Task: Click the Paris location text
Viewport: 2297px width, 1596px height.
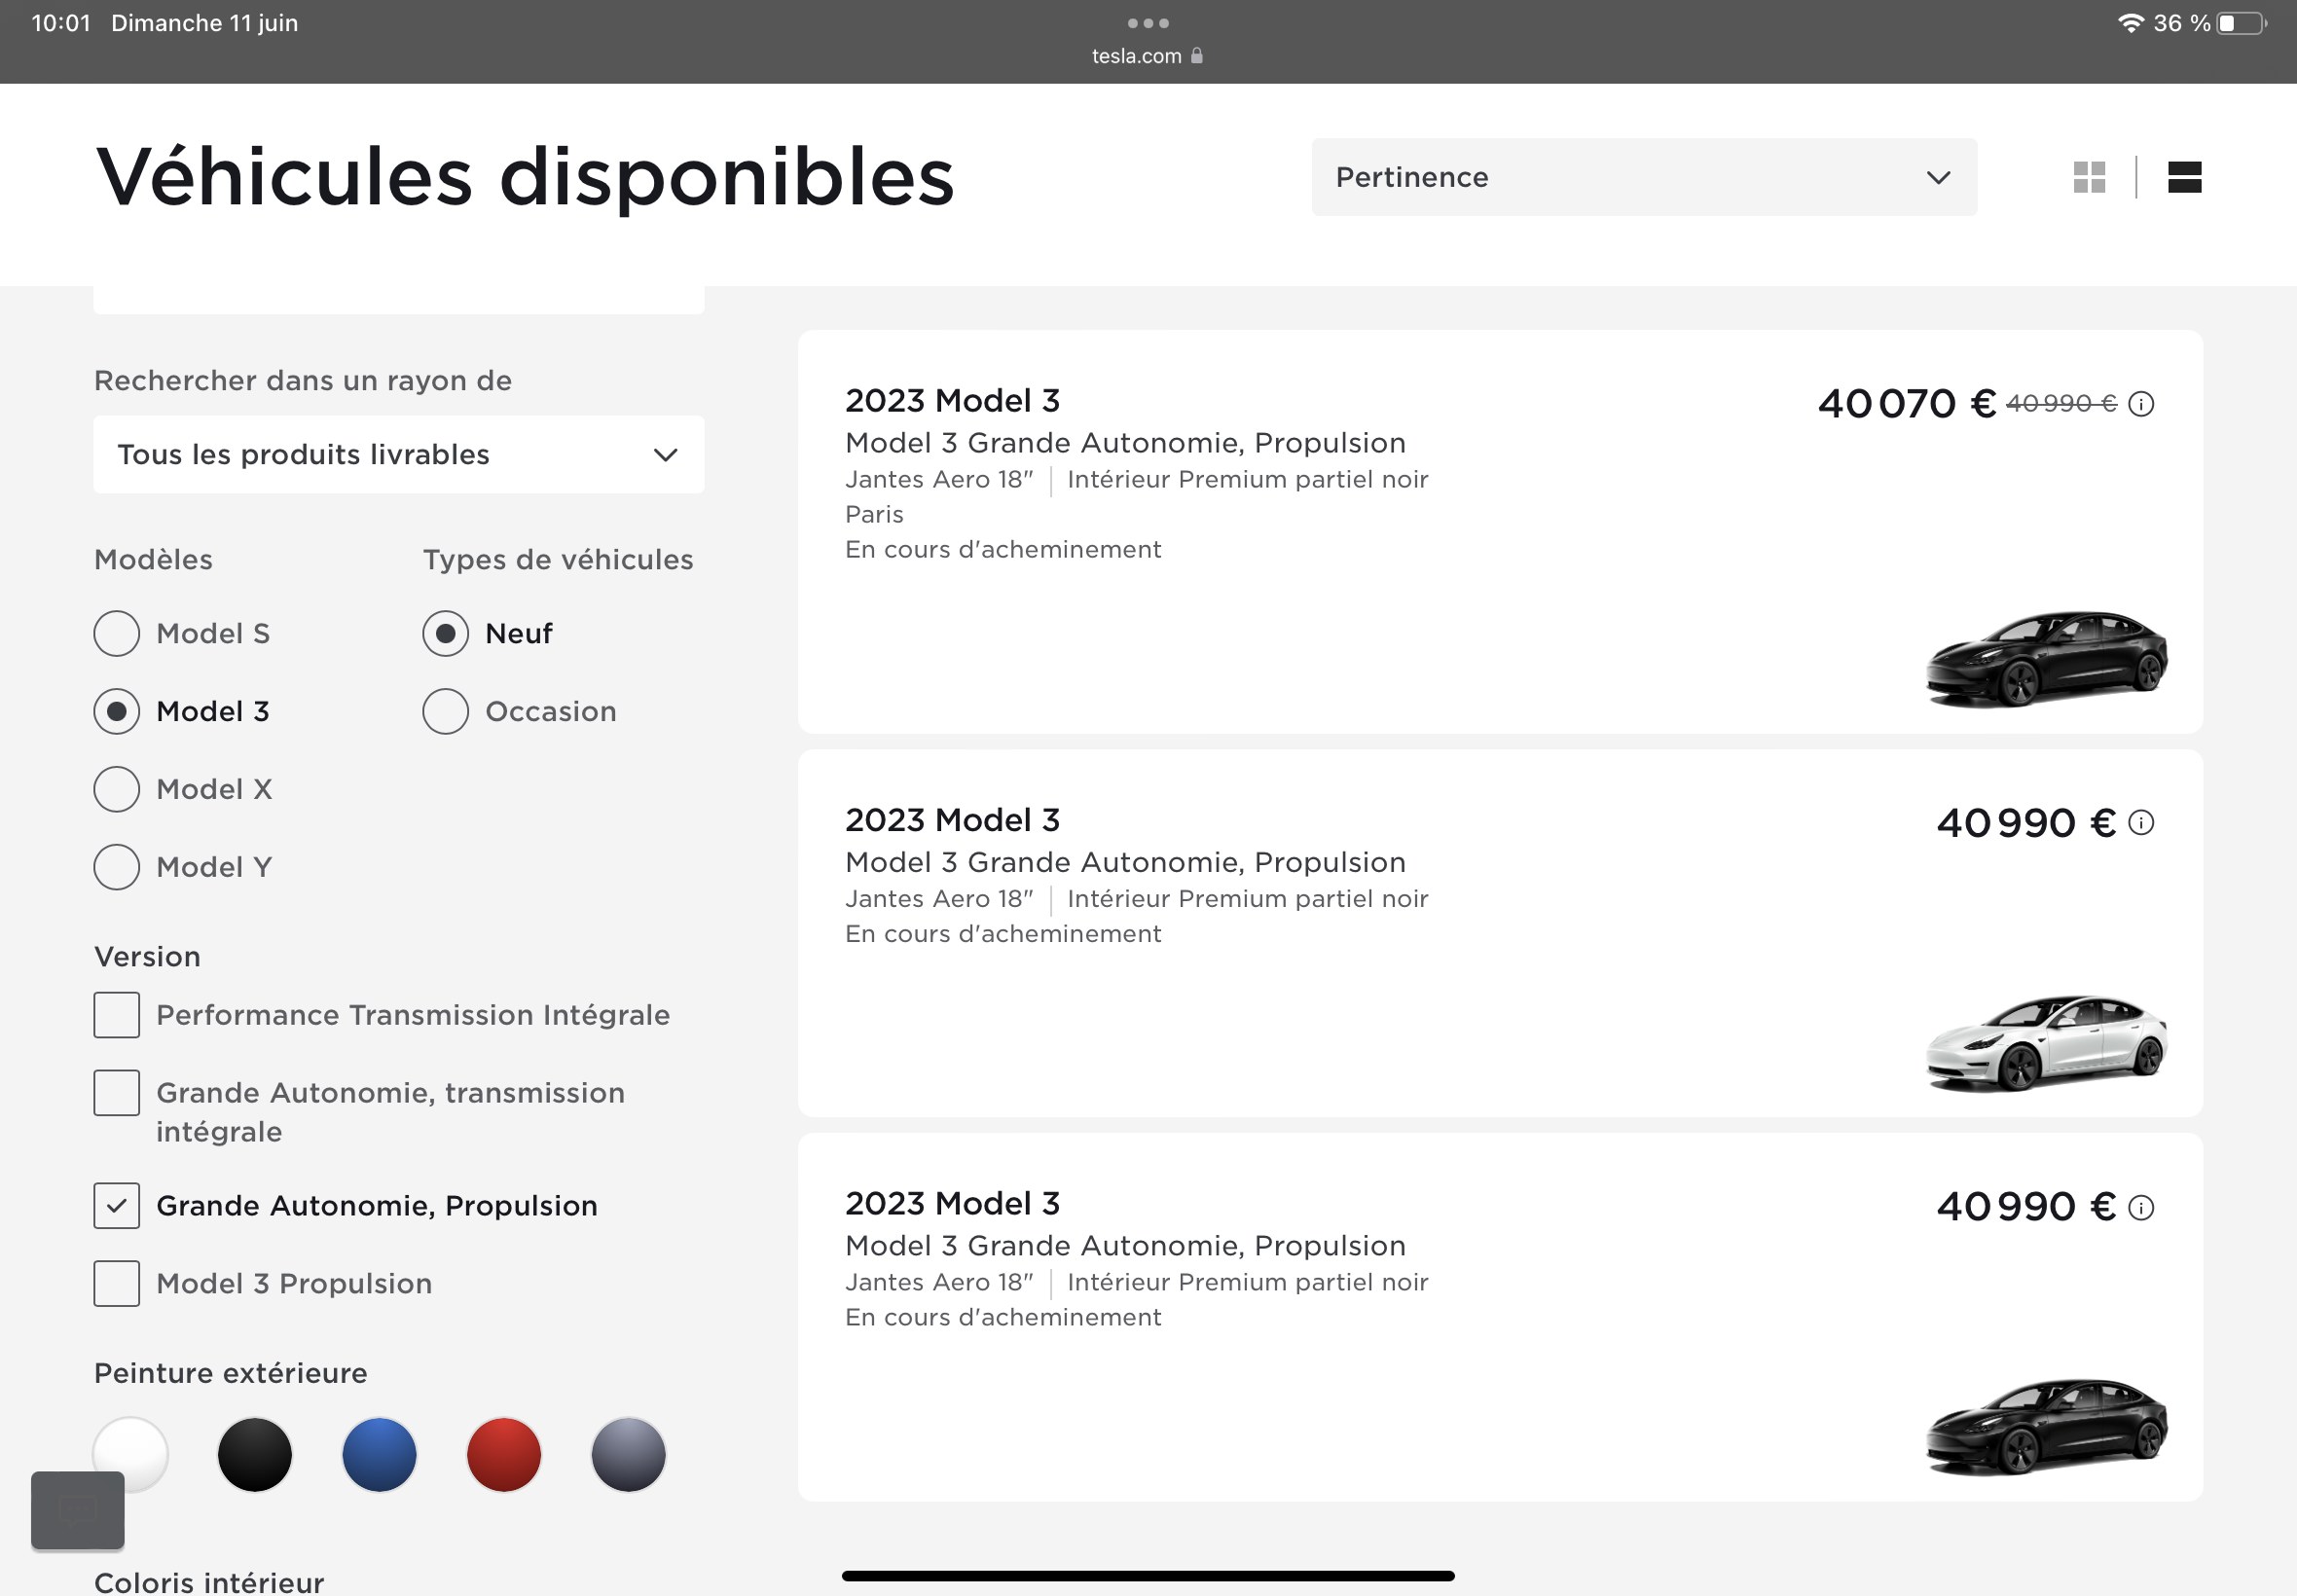Action: click(x=874, y=514)
